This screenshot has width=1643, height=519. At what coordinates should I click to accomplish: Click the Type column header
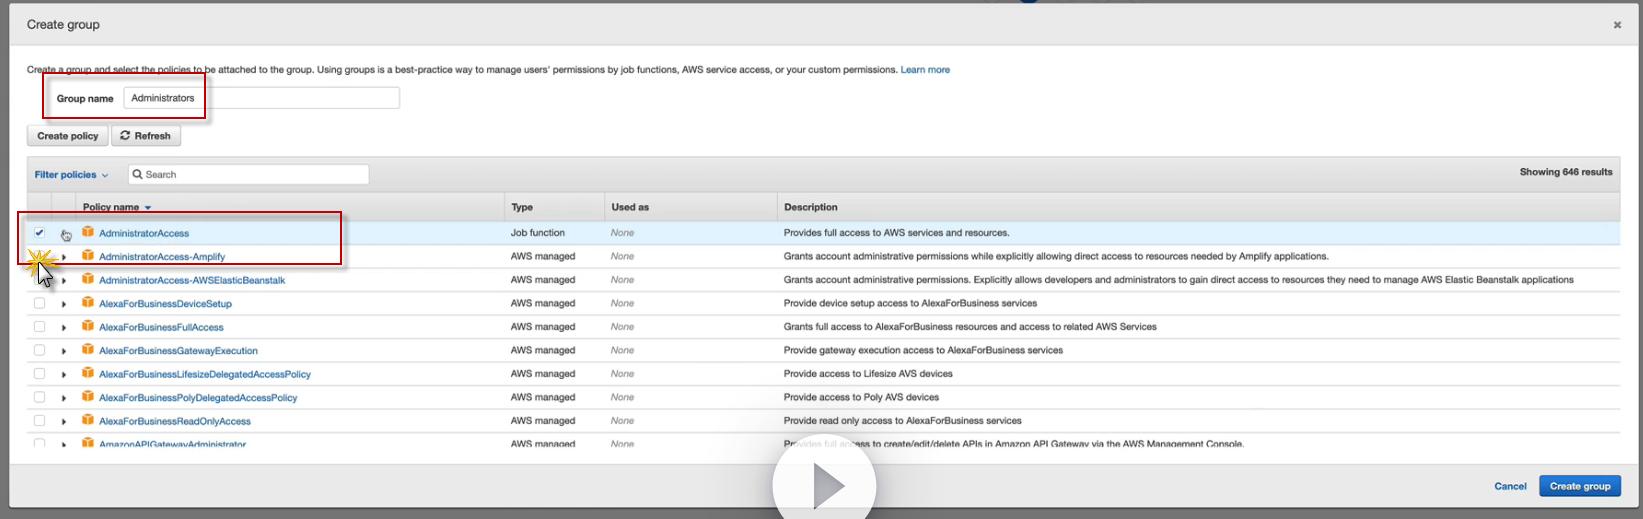coord(522,207)
